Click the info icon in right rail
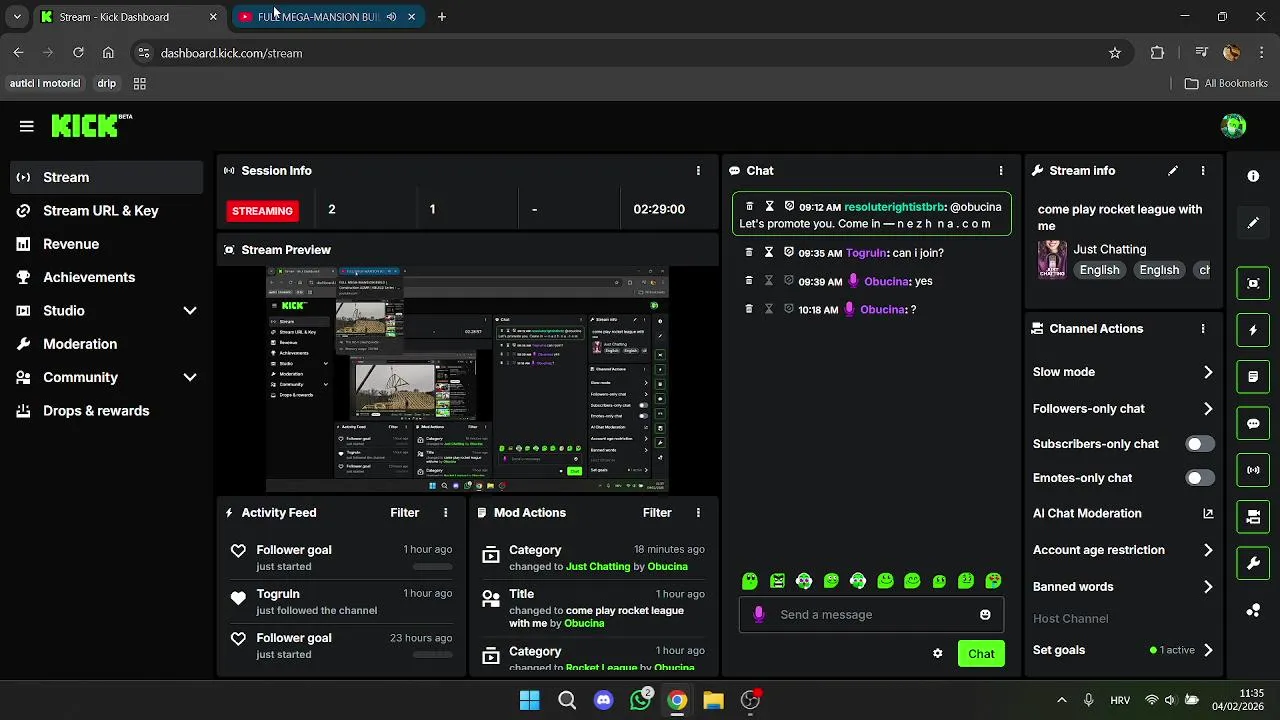 tap(1253, 176)
